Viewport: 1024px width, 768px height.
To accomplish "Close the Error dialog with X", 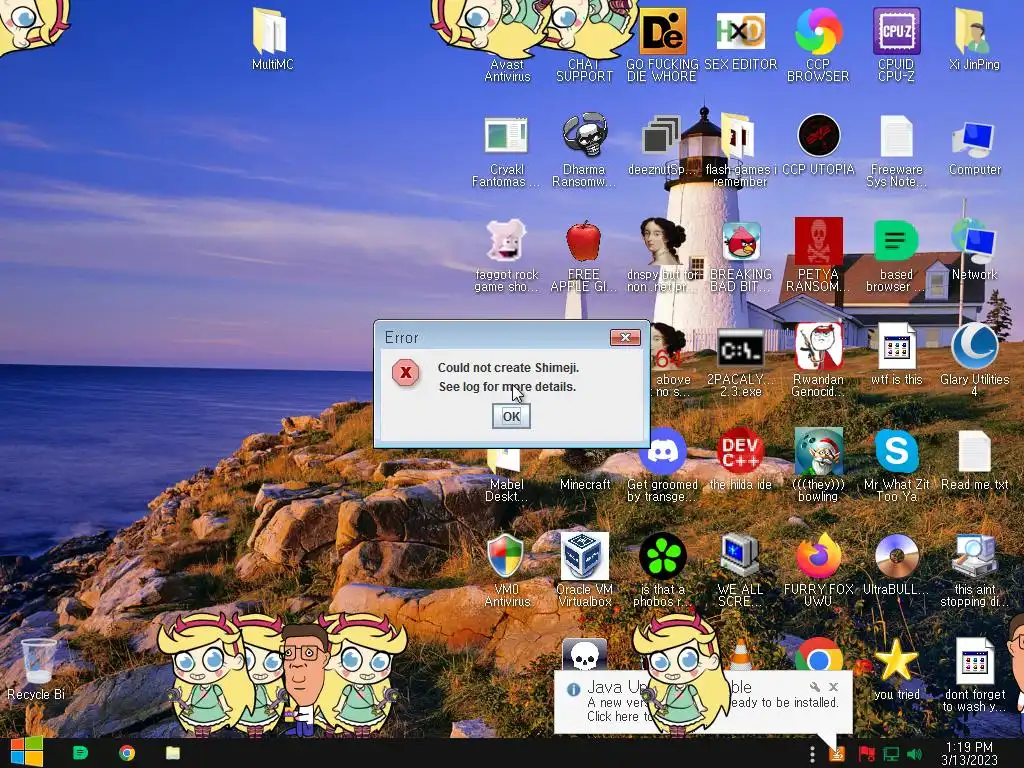I will [x=625, y=337].
